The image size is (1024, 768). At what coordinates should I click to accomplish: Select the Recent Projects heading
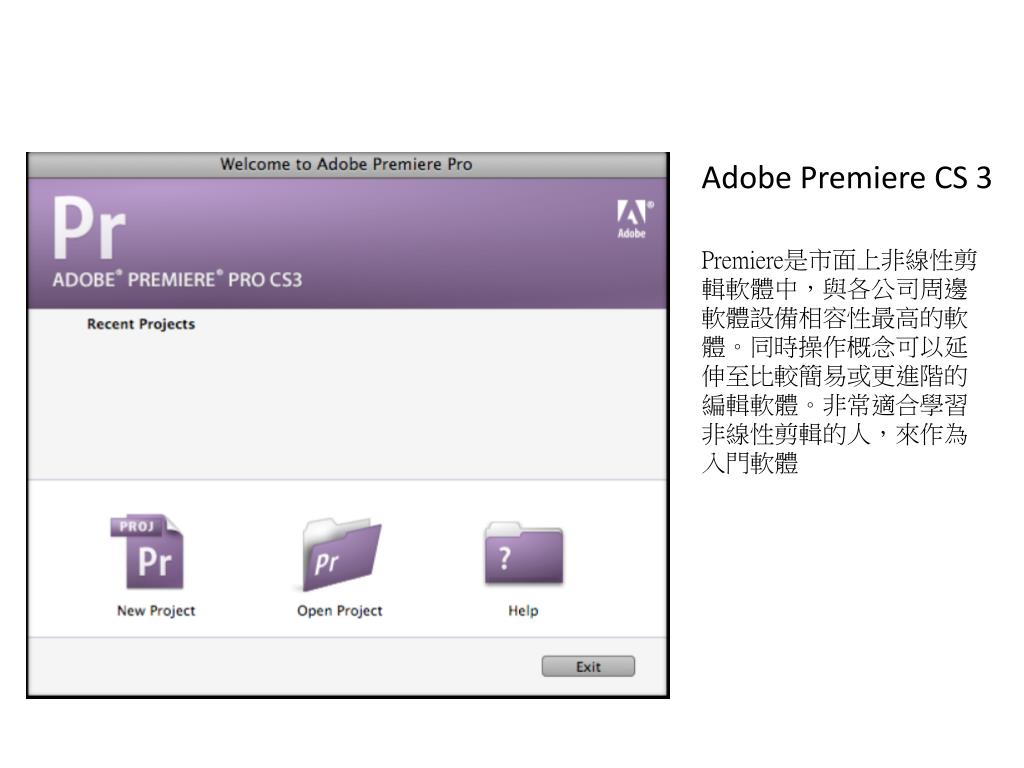(x=141, y=324)
